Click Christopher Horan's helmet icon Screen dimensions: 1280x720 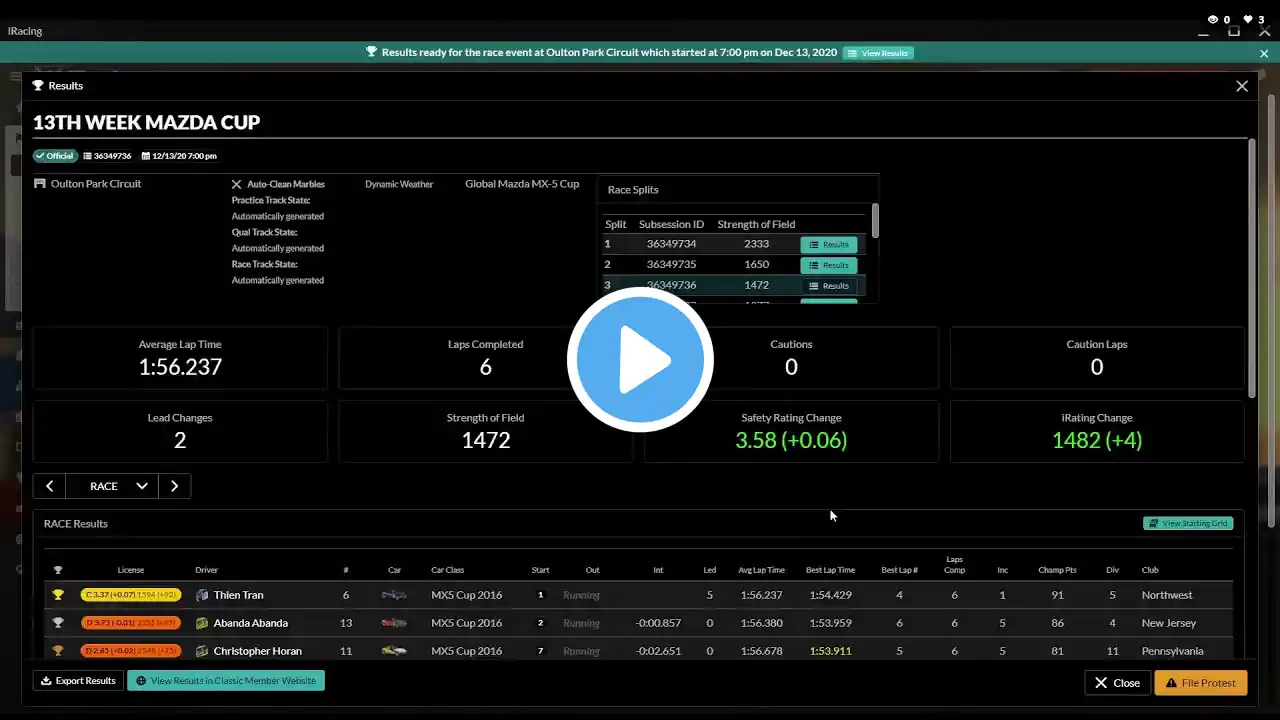pyautogui.click(x=202, y=651)
